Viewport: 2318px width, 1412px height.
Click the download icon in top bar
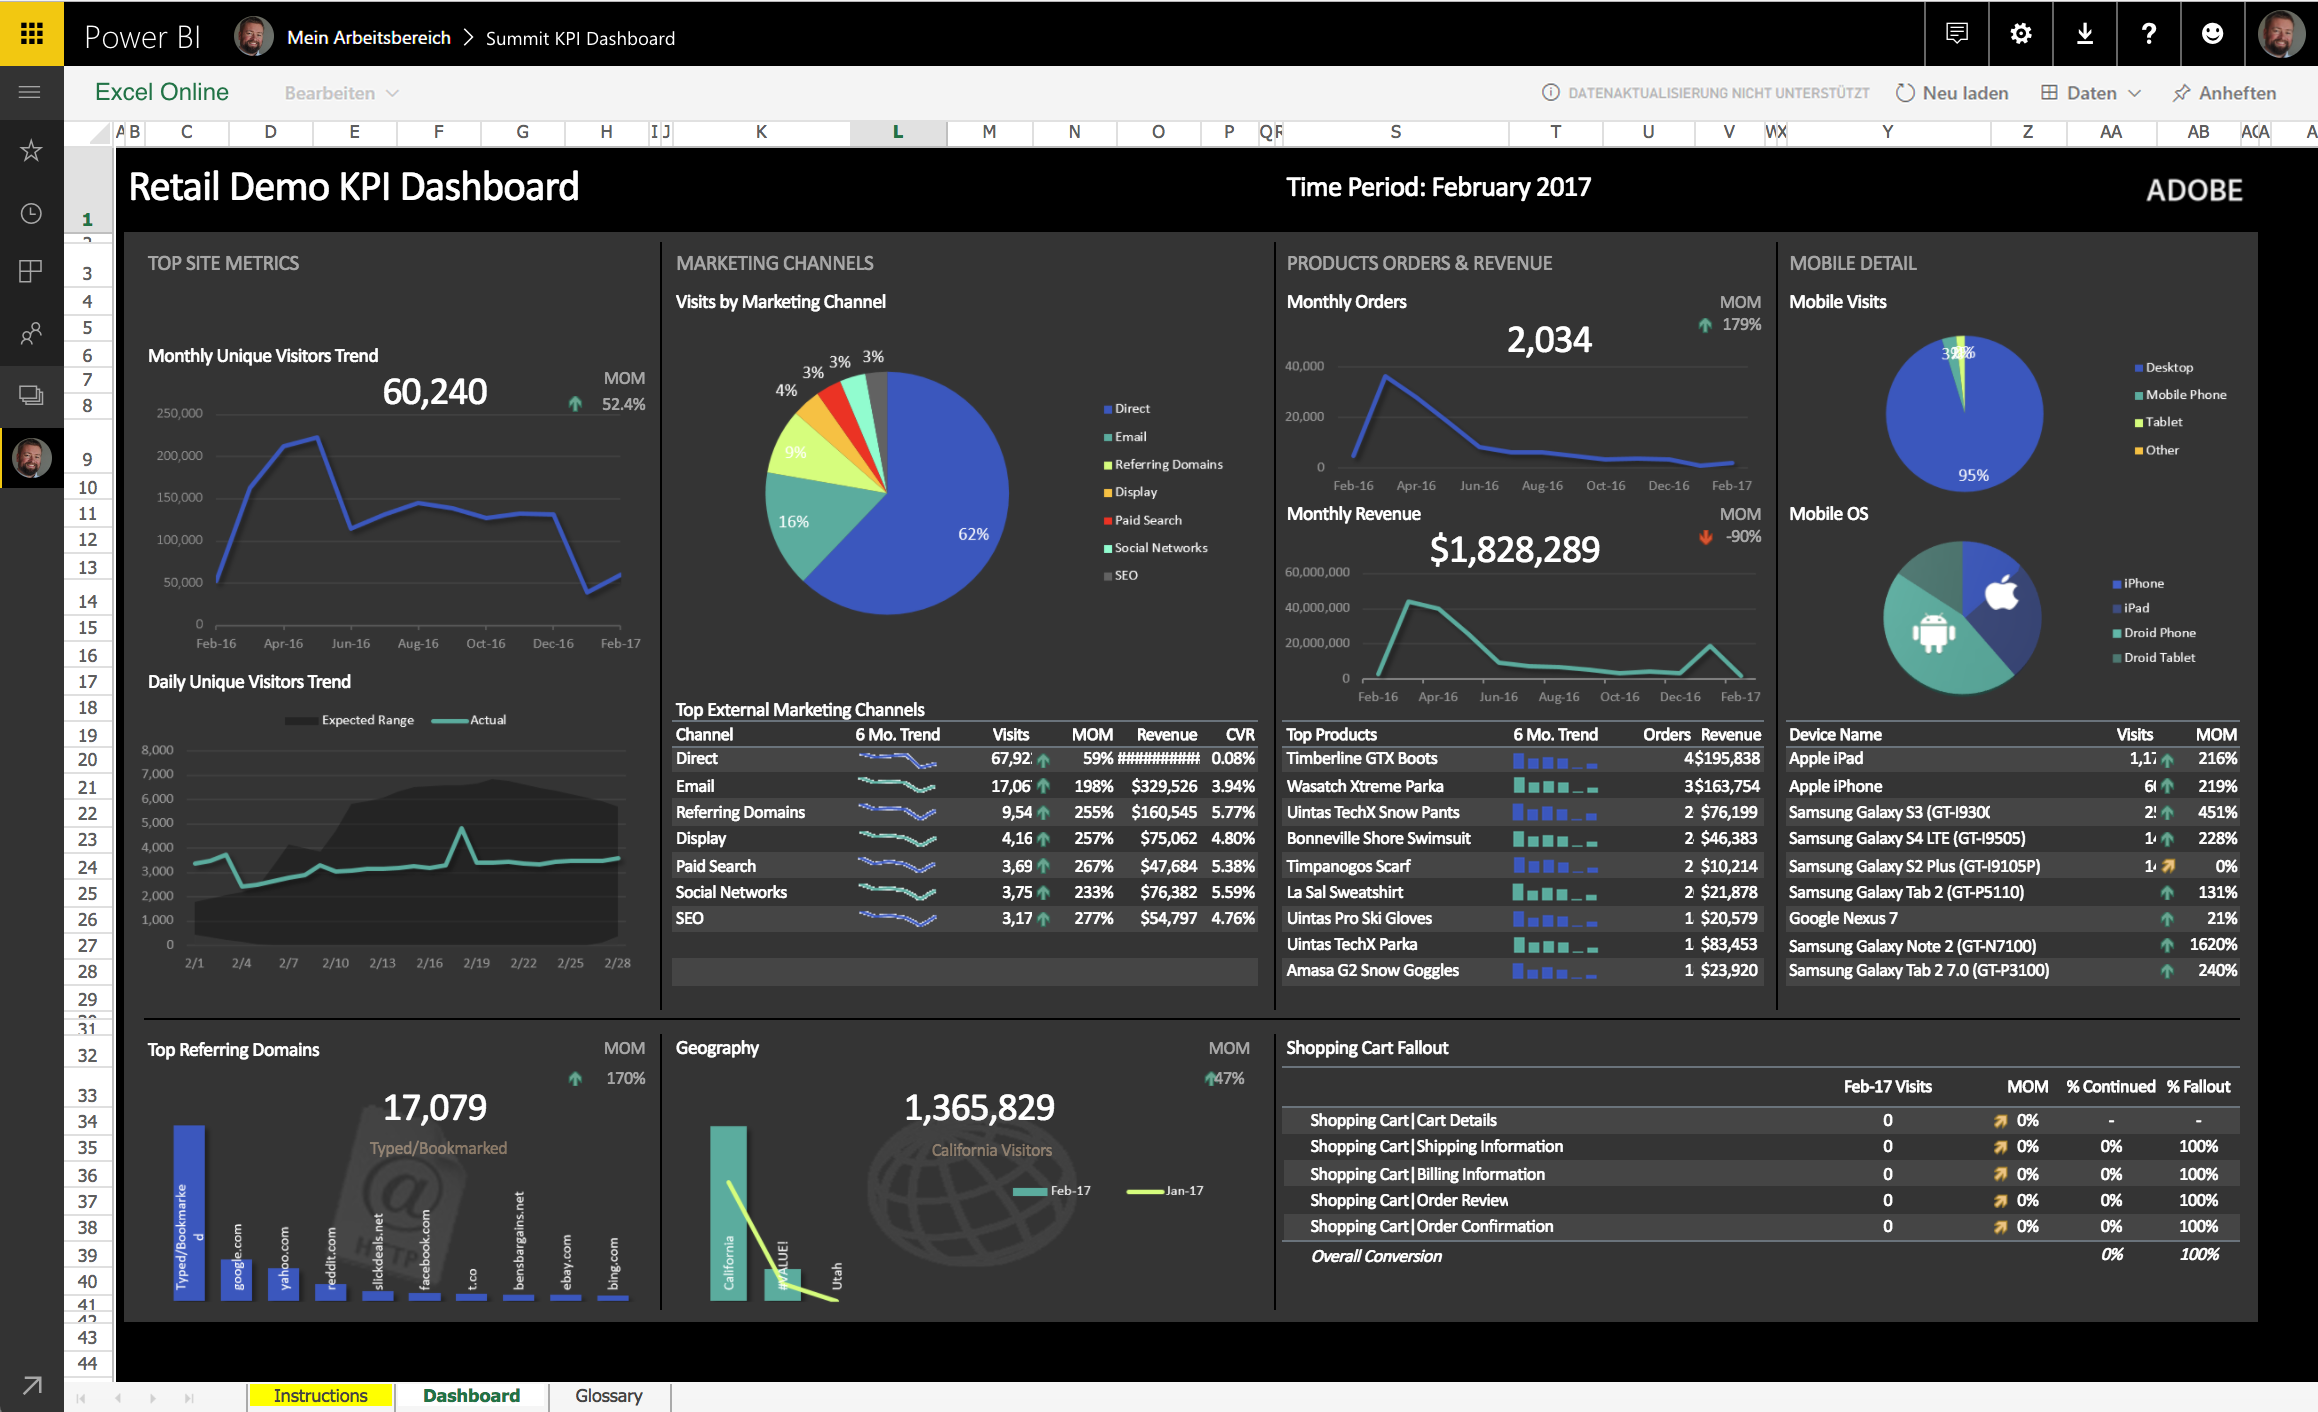2081,30
